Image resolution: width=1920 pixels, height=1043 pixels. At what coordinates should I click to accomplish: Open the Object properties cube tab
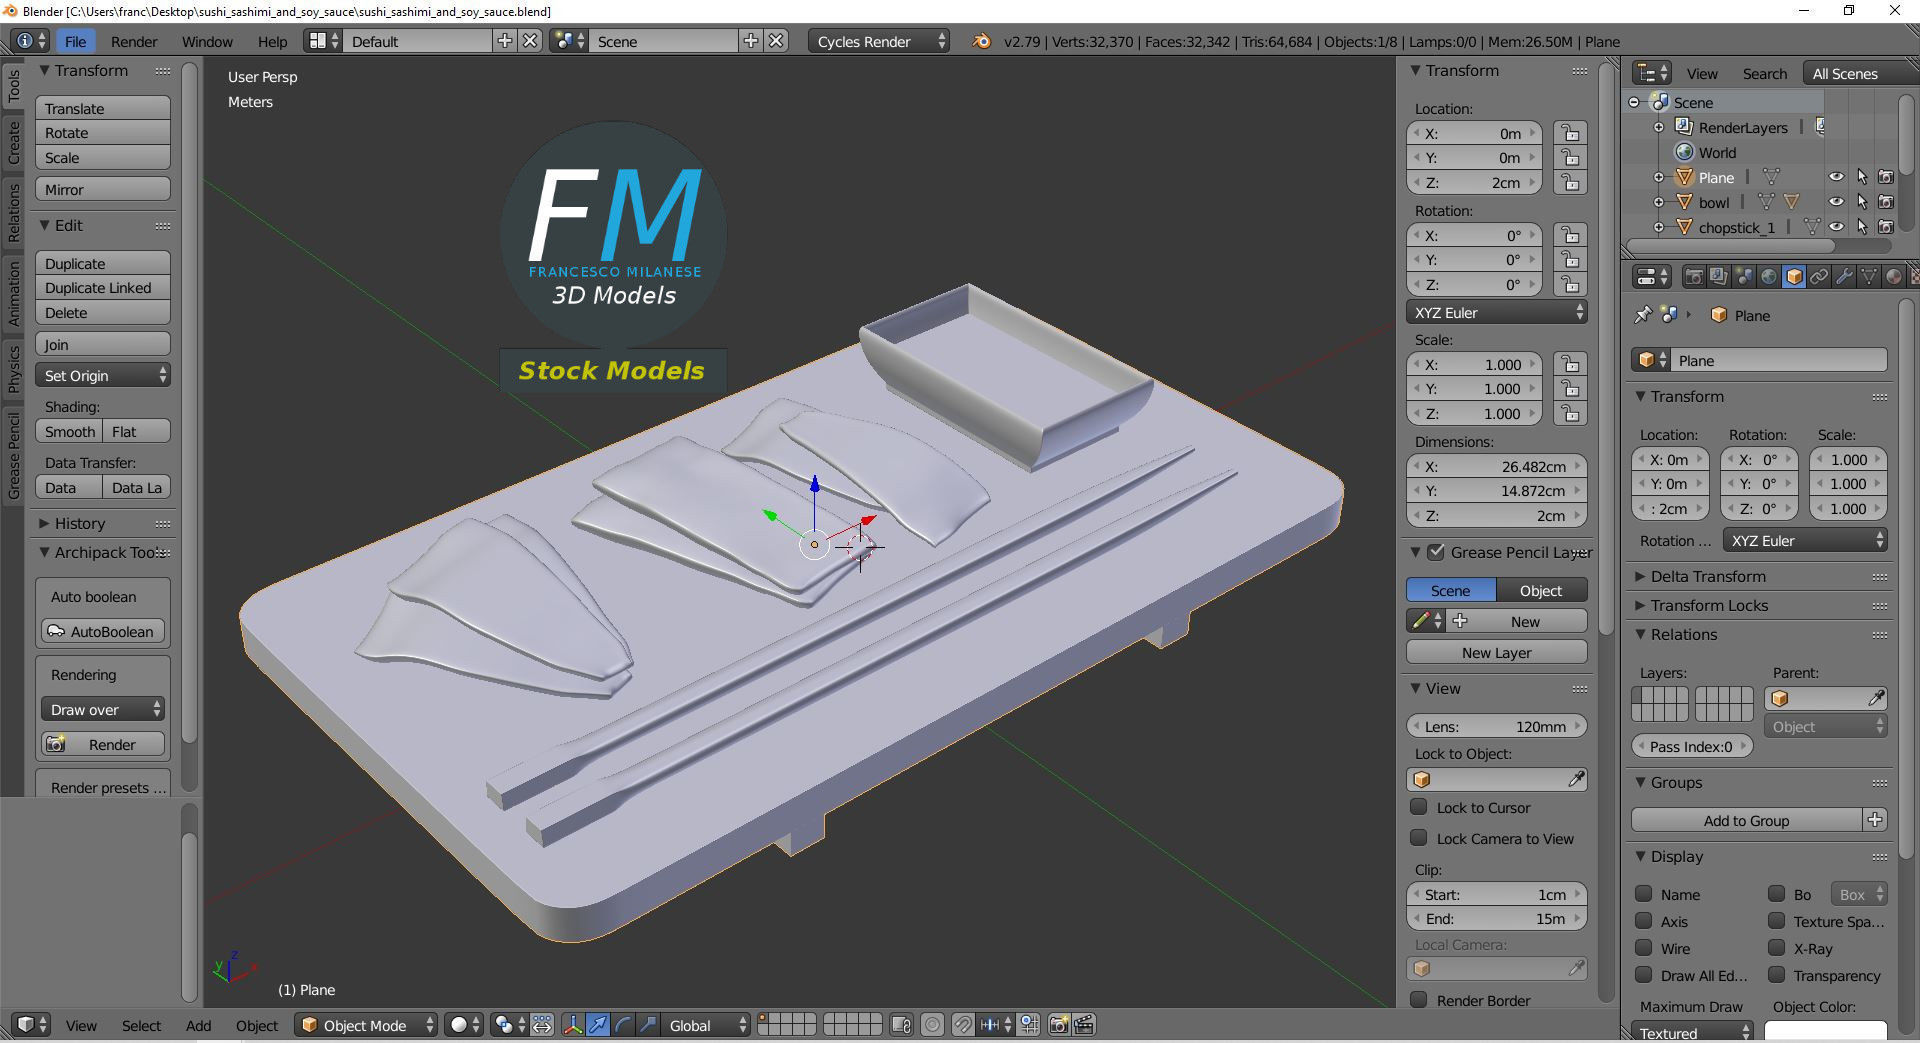1794,277
